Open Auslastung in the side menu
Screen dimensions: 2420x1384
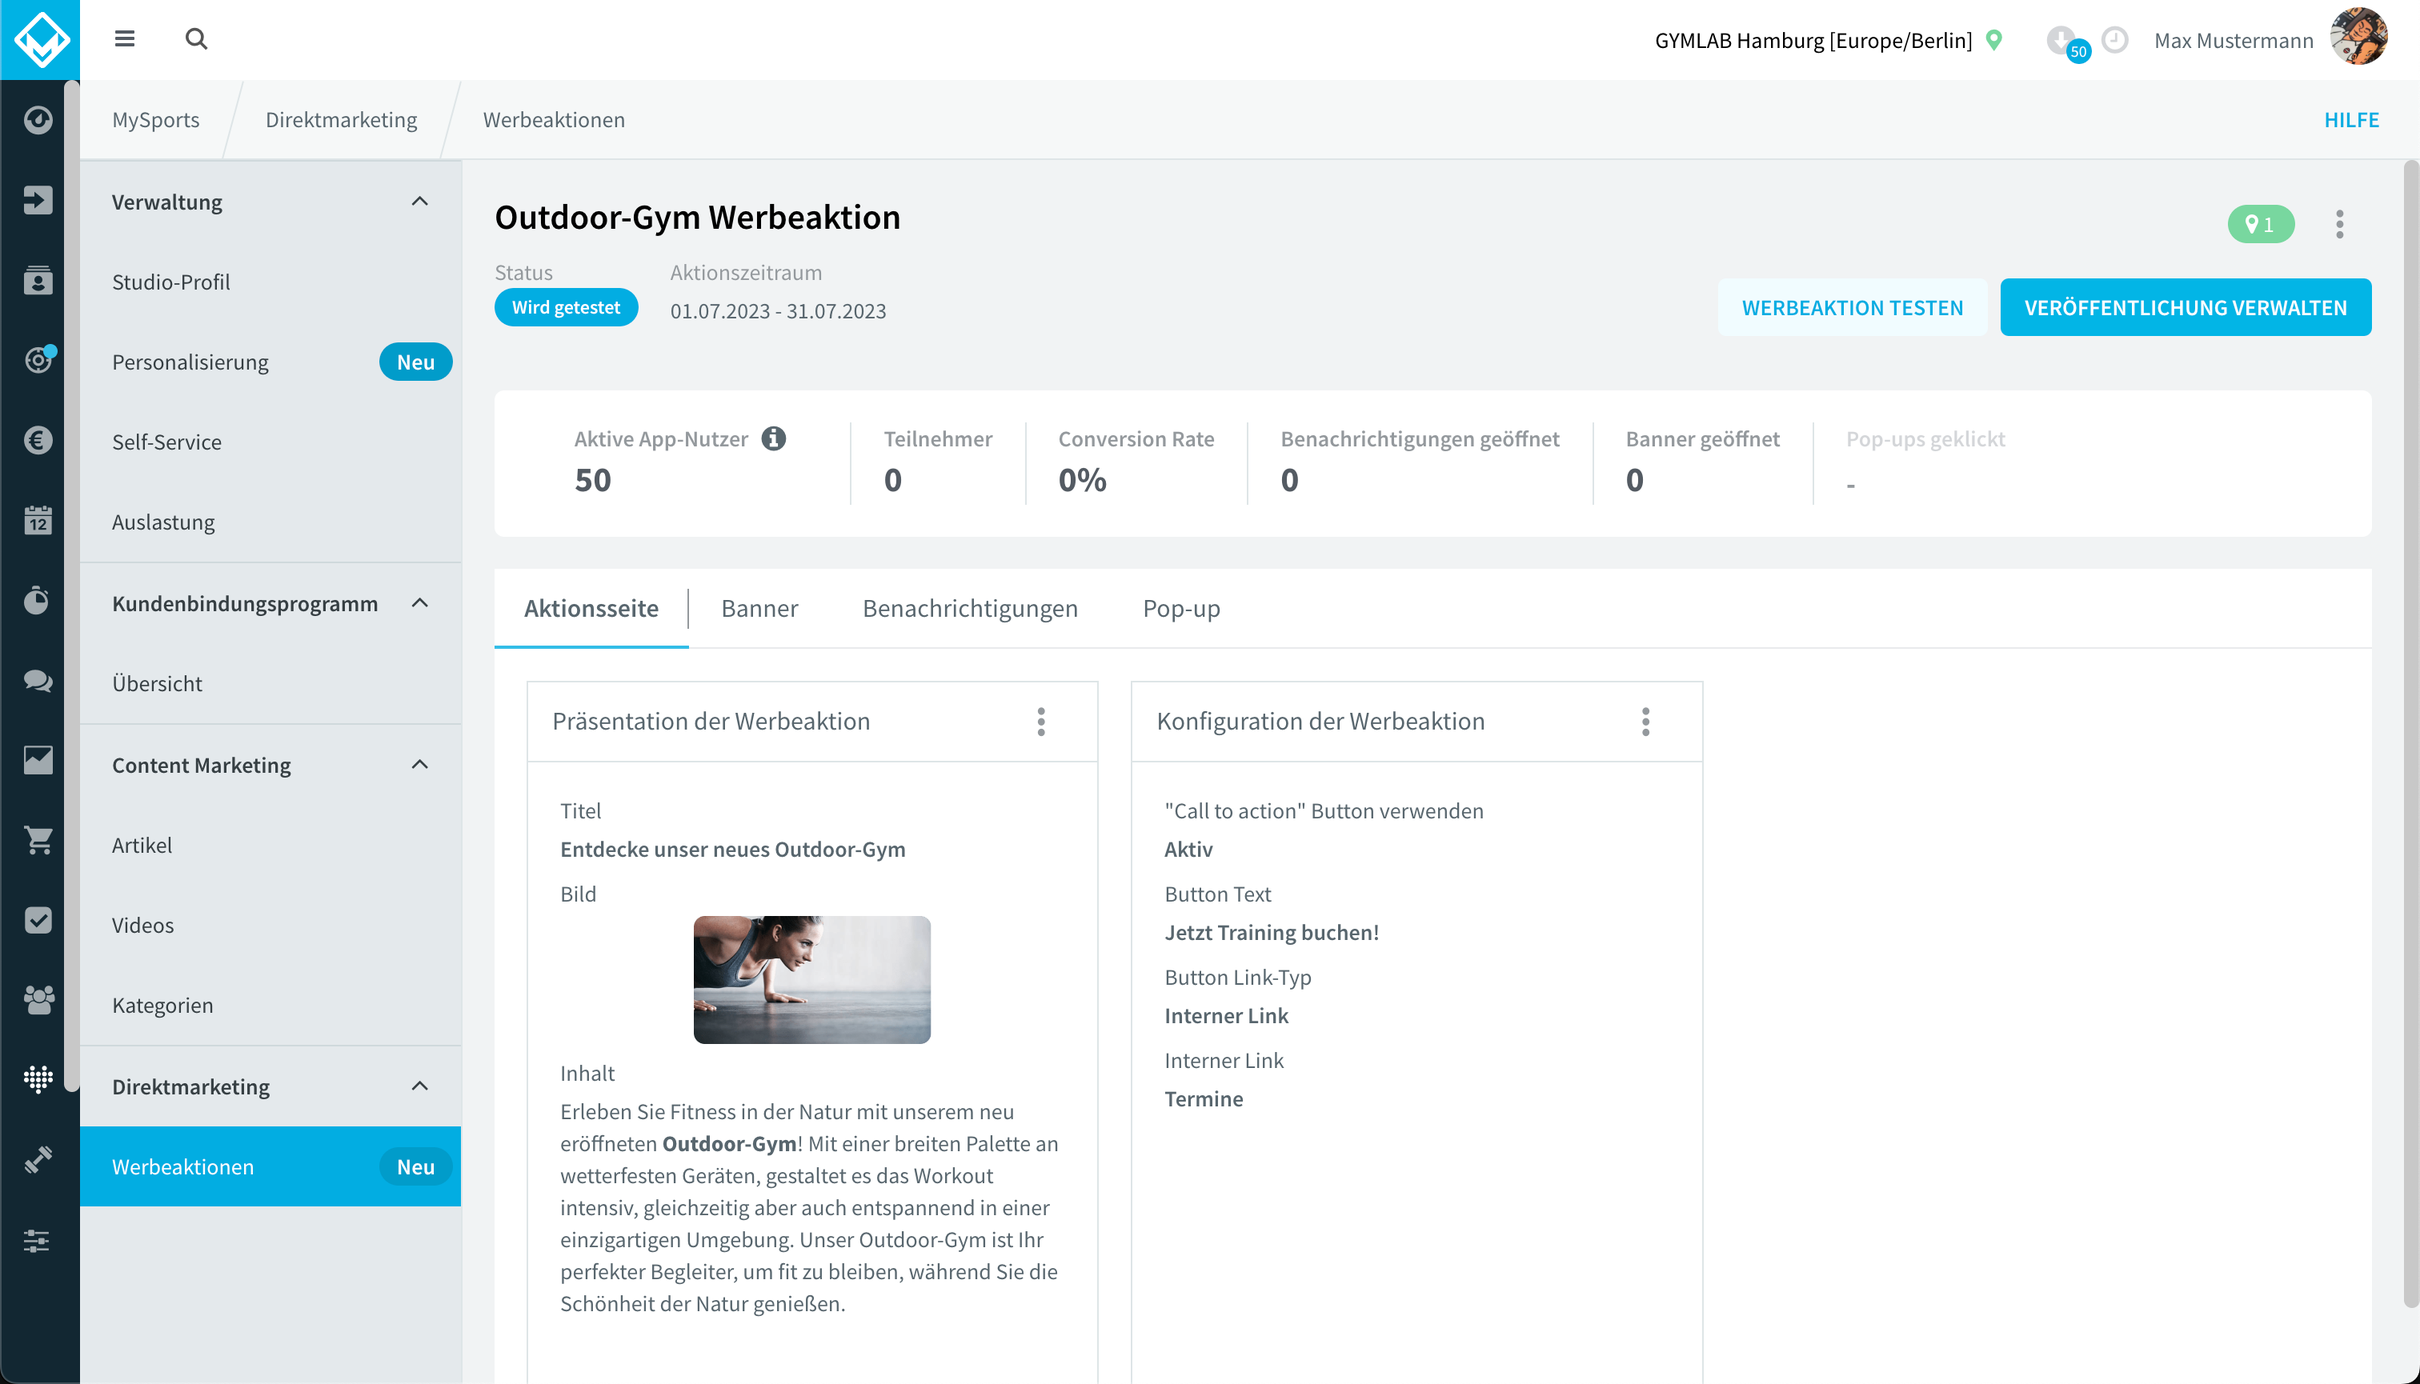(270, 522)
